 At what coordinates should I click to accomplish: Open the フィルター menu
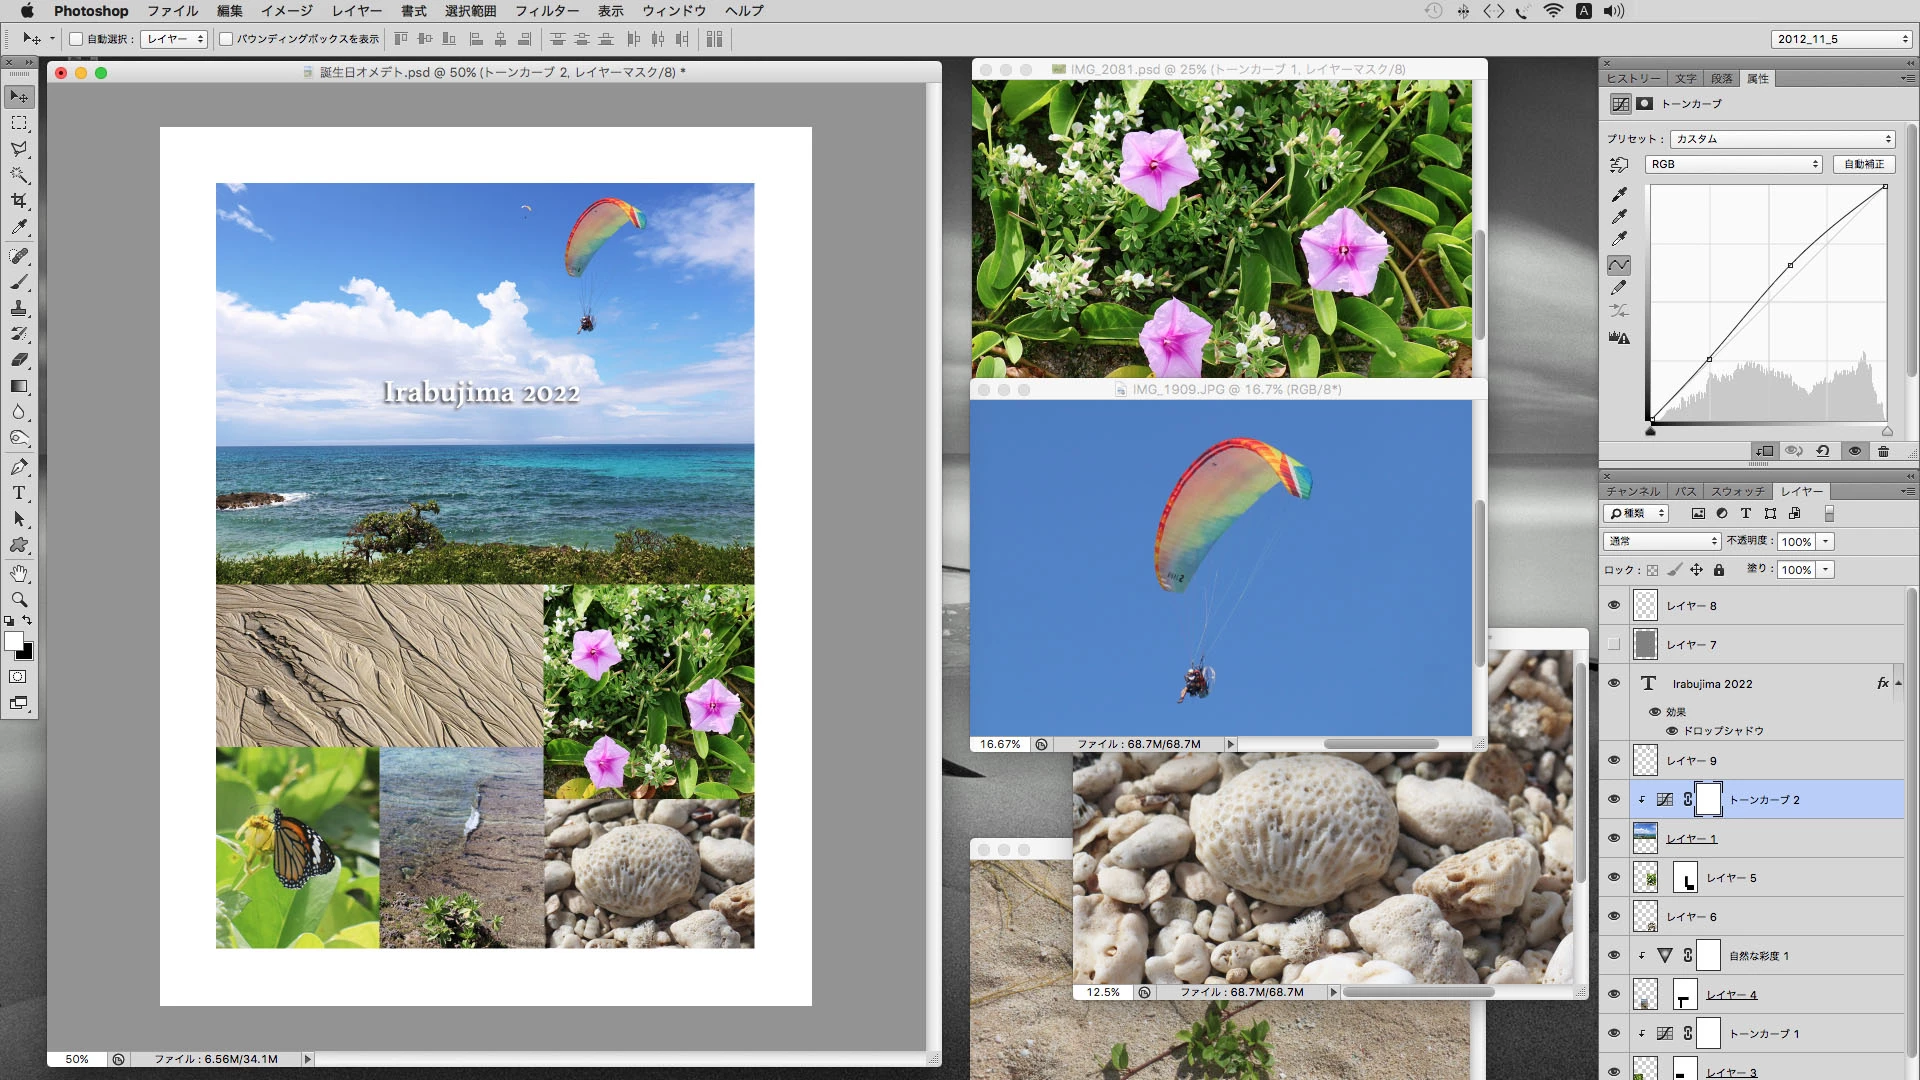[x=546, y=11]
